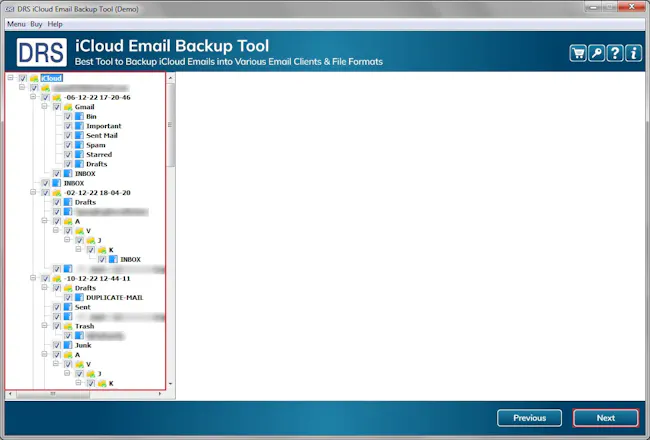Click the Previous button
The width and height of the screenshot is (650, 440).
click(529, 418)
